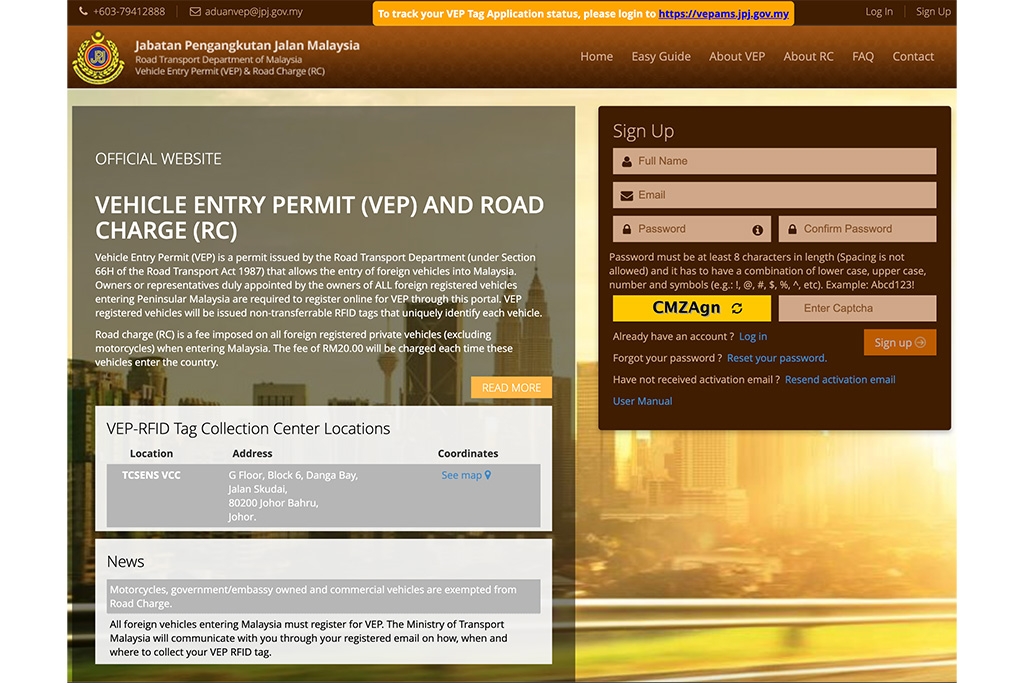This screenshot has width=1024, height=683.
Task: Click the Address column header
Action: (252, 453)
